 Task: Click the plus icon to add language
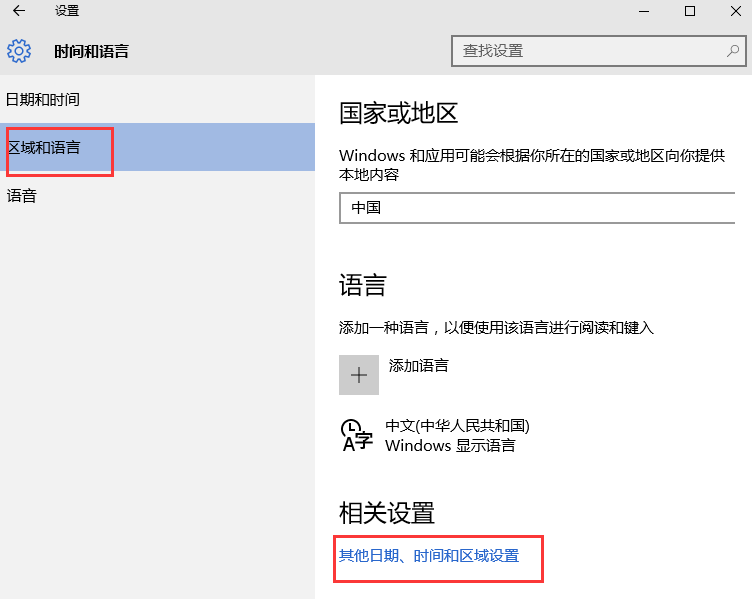click(x=359, y=374)
